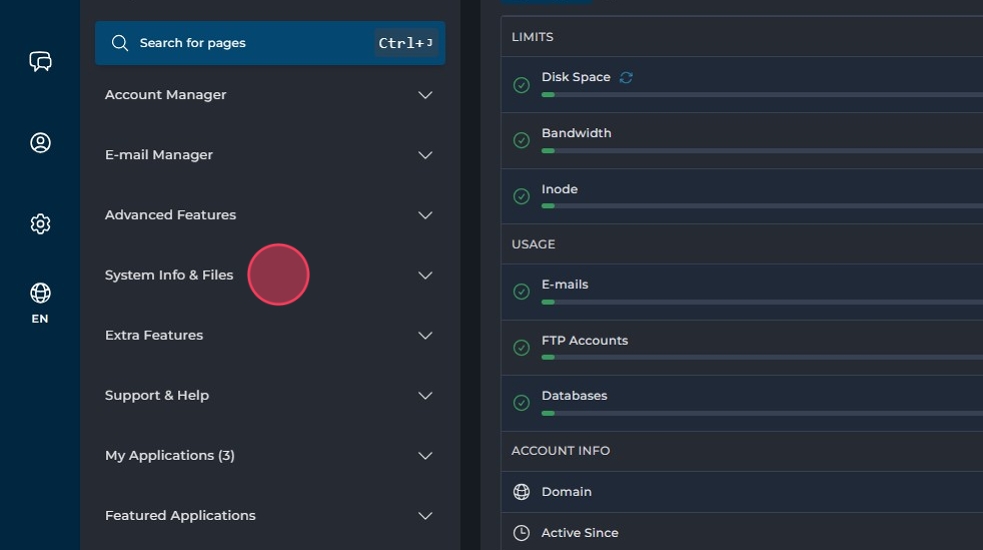The height and width of the screenshot is (550, 983).
Task: Click the Disk Space refresh icon
Action: point(626,78)
